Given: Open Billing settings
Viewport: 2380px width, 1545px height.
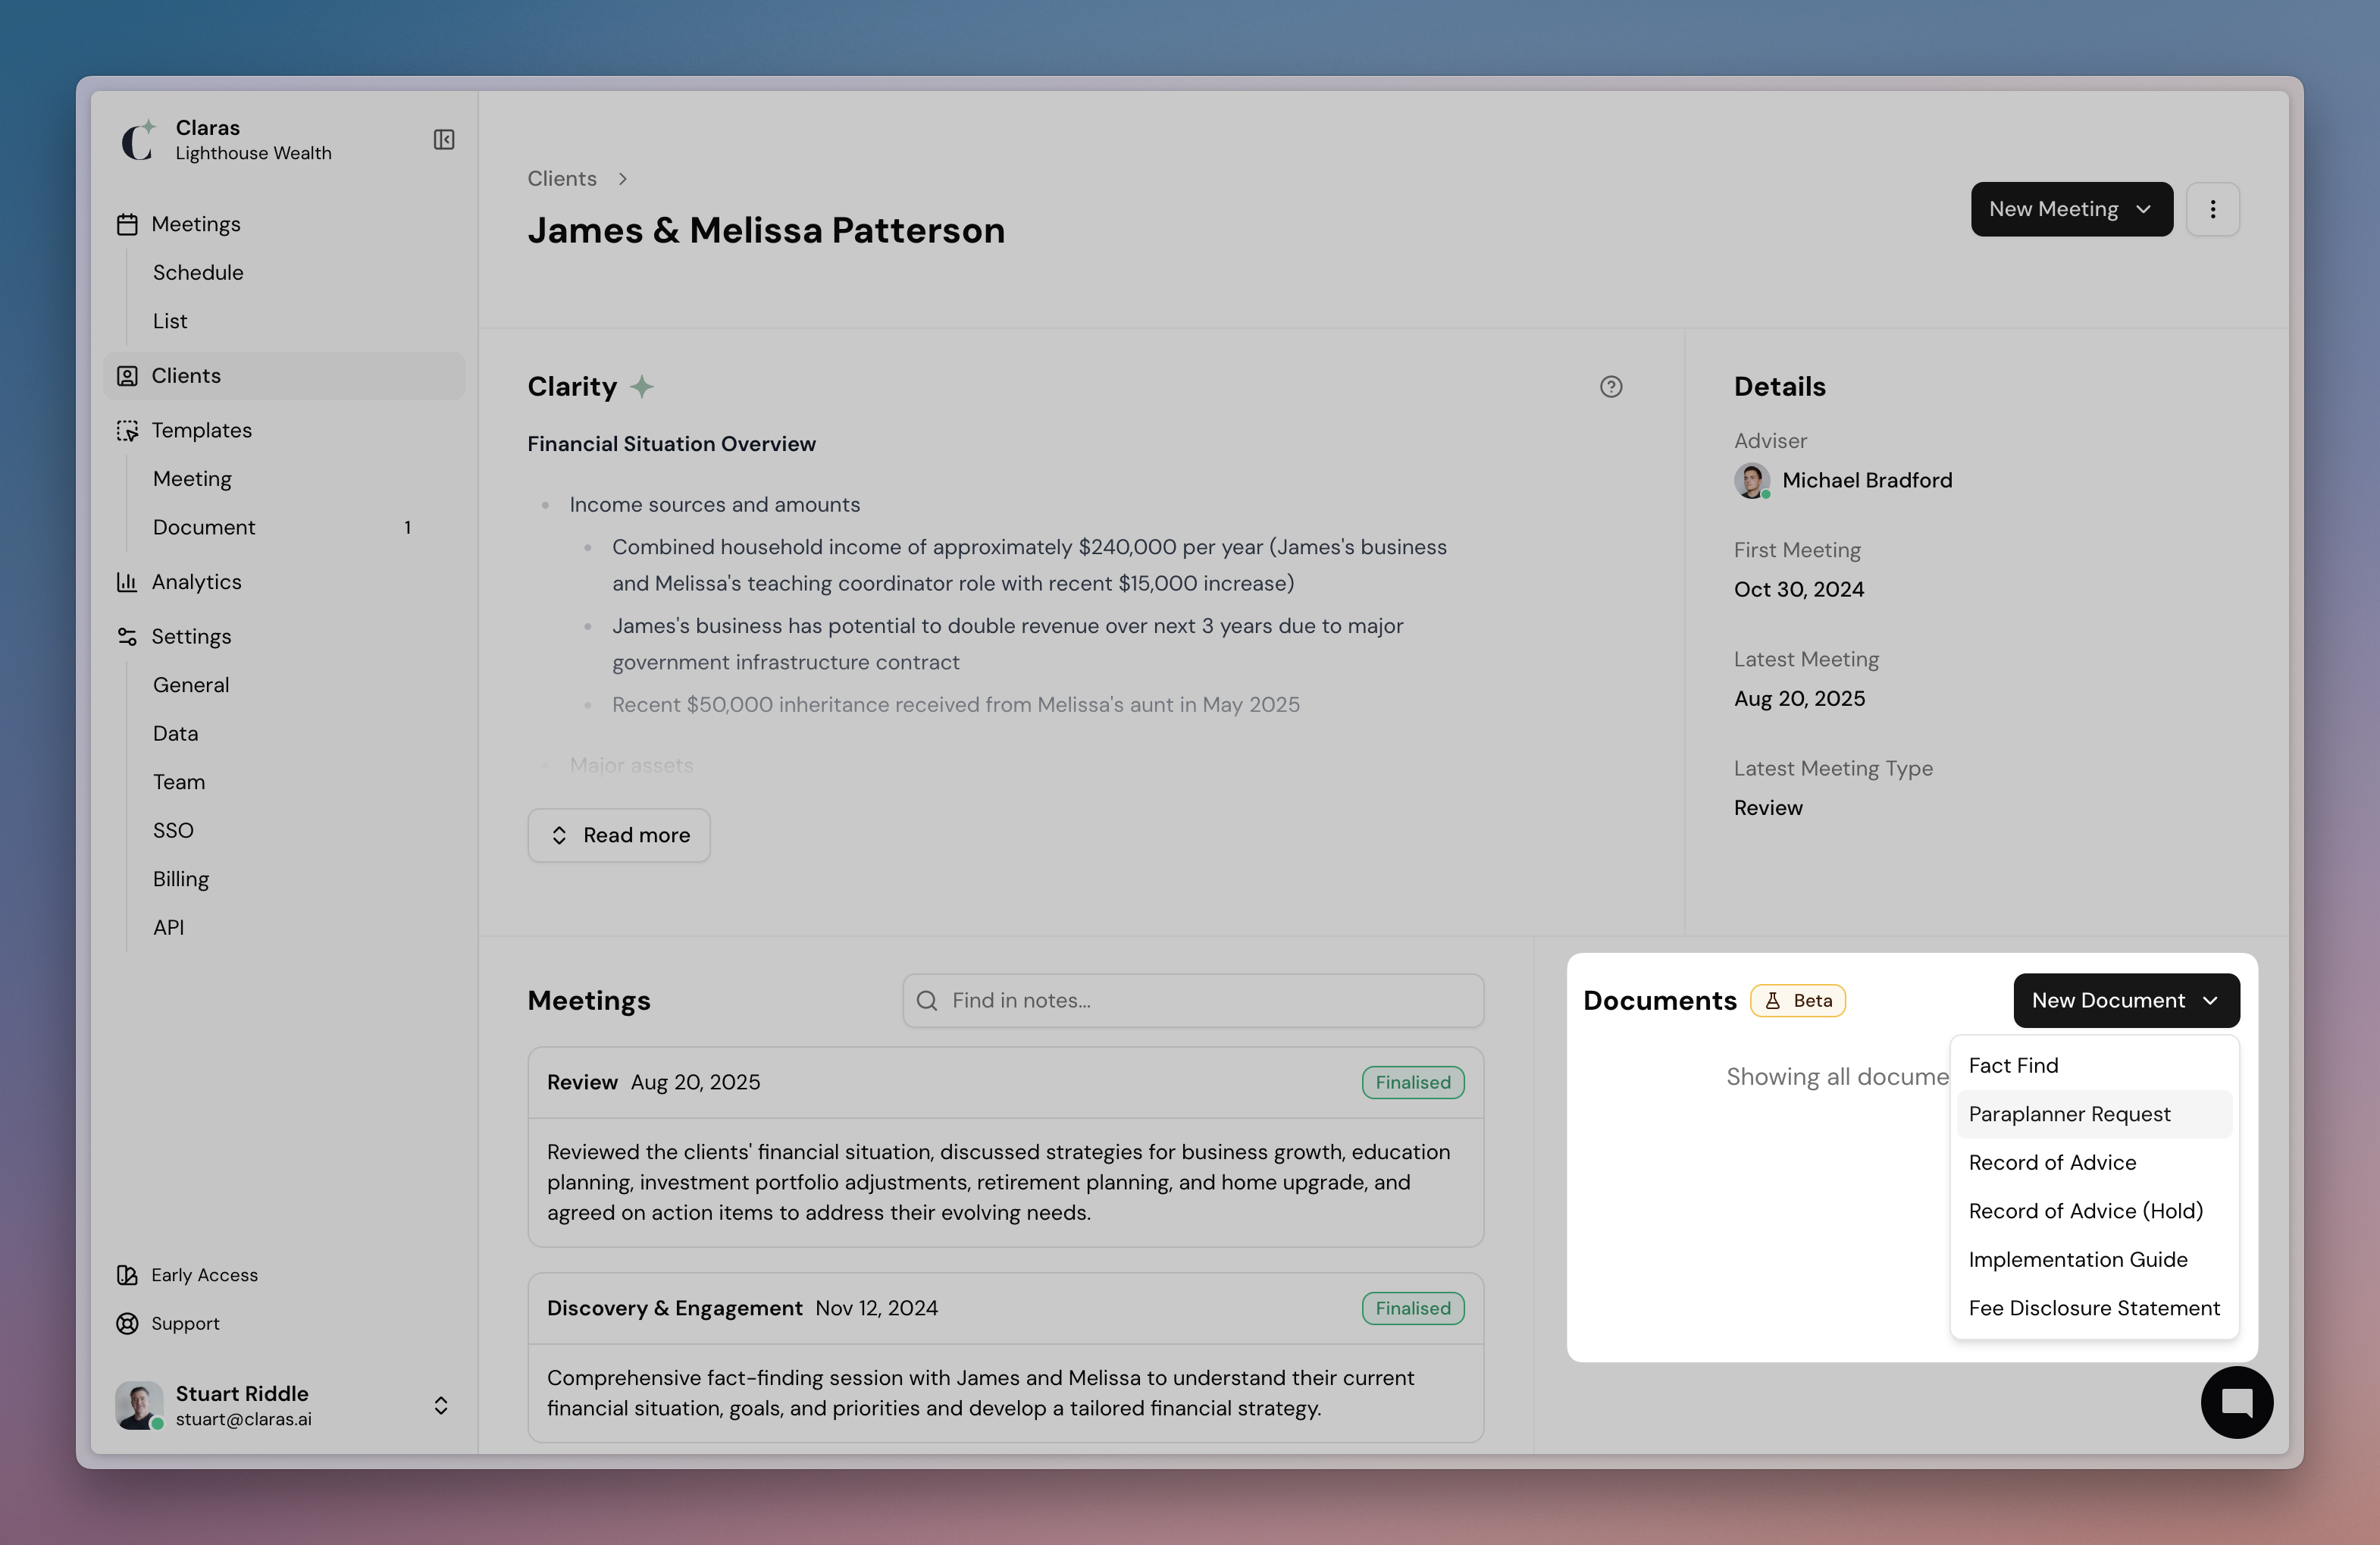Looking at the screenshot, I should click(181, 879).
